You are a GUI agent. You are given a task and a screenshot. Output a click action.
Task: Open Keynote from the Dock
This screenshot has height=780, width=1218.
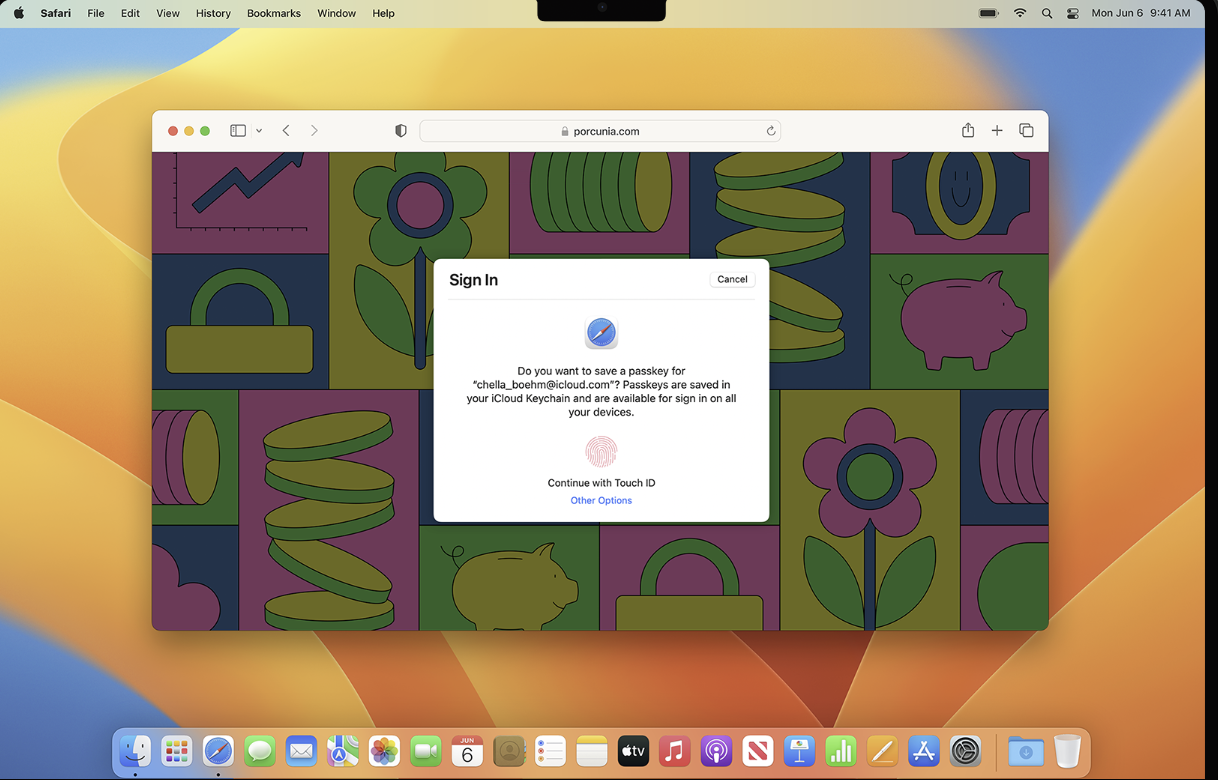(799, 750)
